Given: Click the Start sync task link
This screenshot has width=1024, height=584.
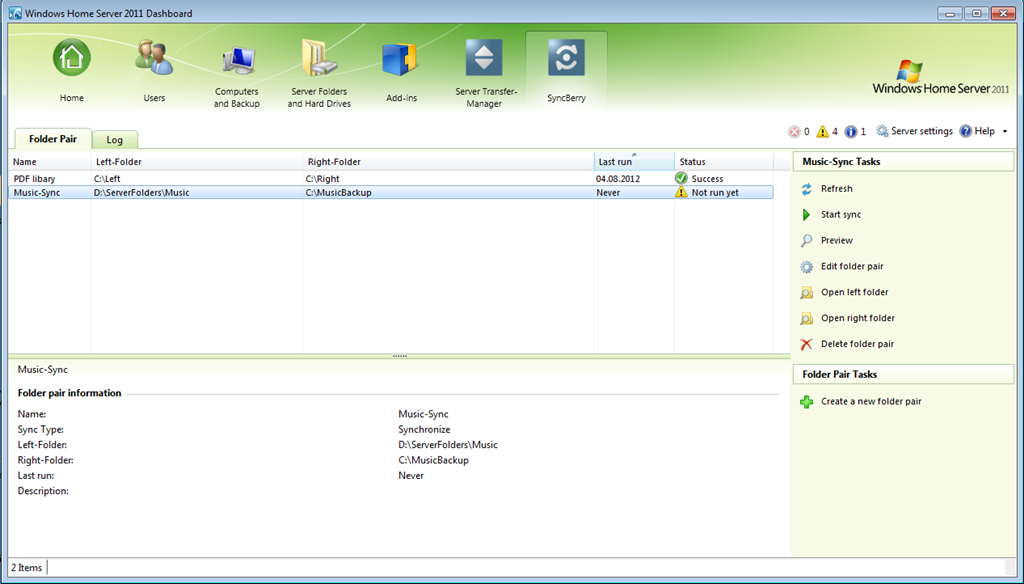Looking at the screenshot, I should [841, 215].
